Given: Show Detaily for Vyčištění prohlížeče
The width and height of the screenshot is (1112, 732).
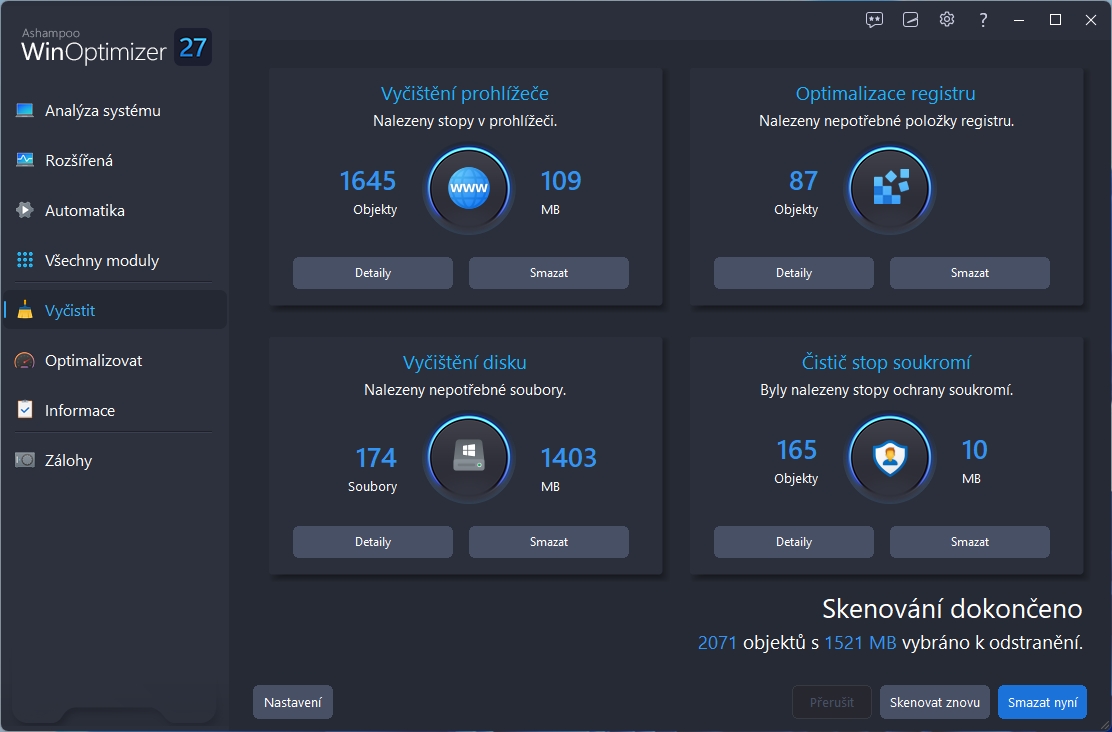Looking at the screenshot, I should point(373,273).
